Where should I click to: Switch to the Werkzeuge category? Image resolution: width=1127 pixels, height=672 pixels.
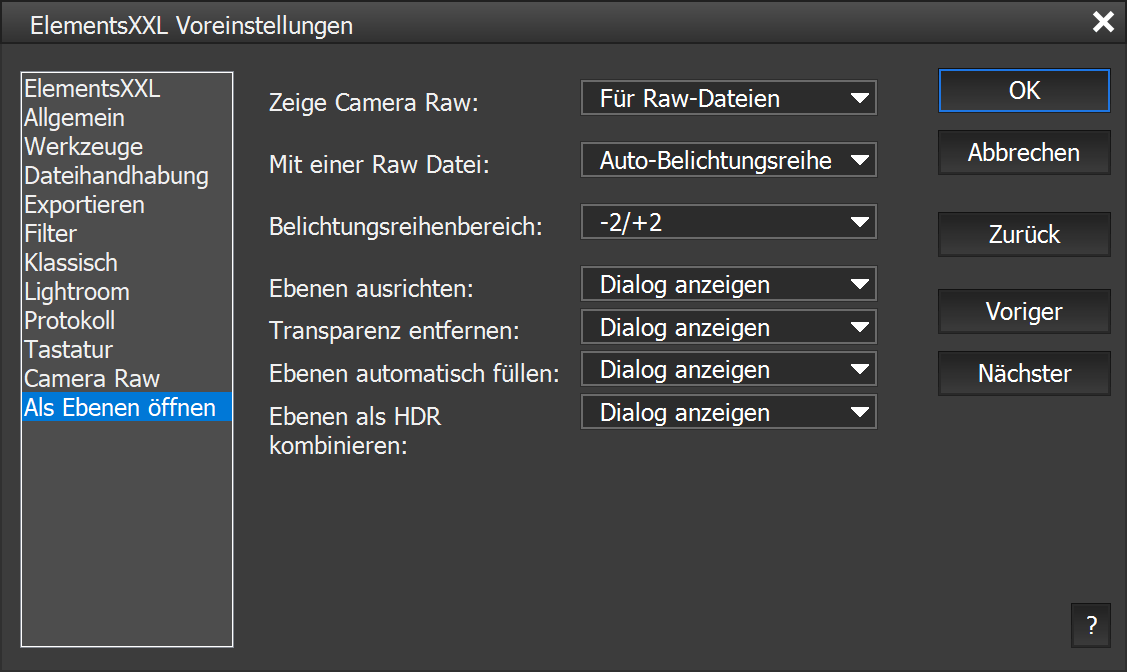click(84, 147)
